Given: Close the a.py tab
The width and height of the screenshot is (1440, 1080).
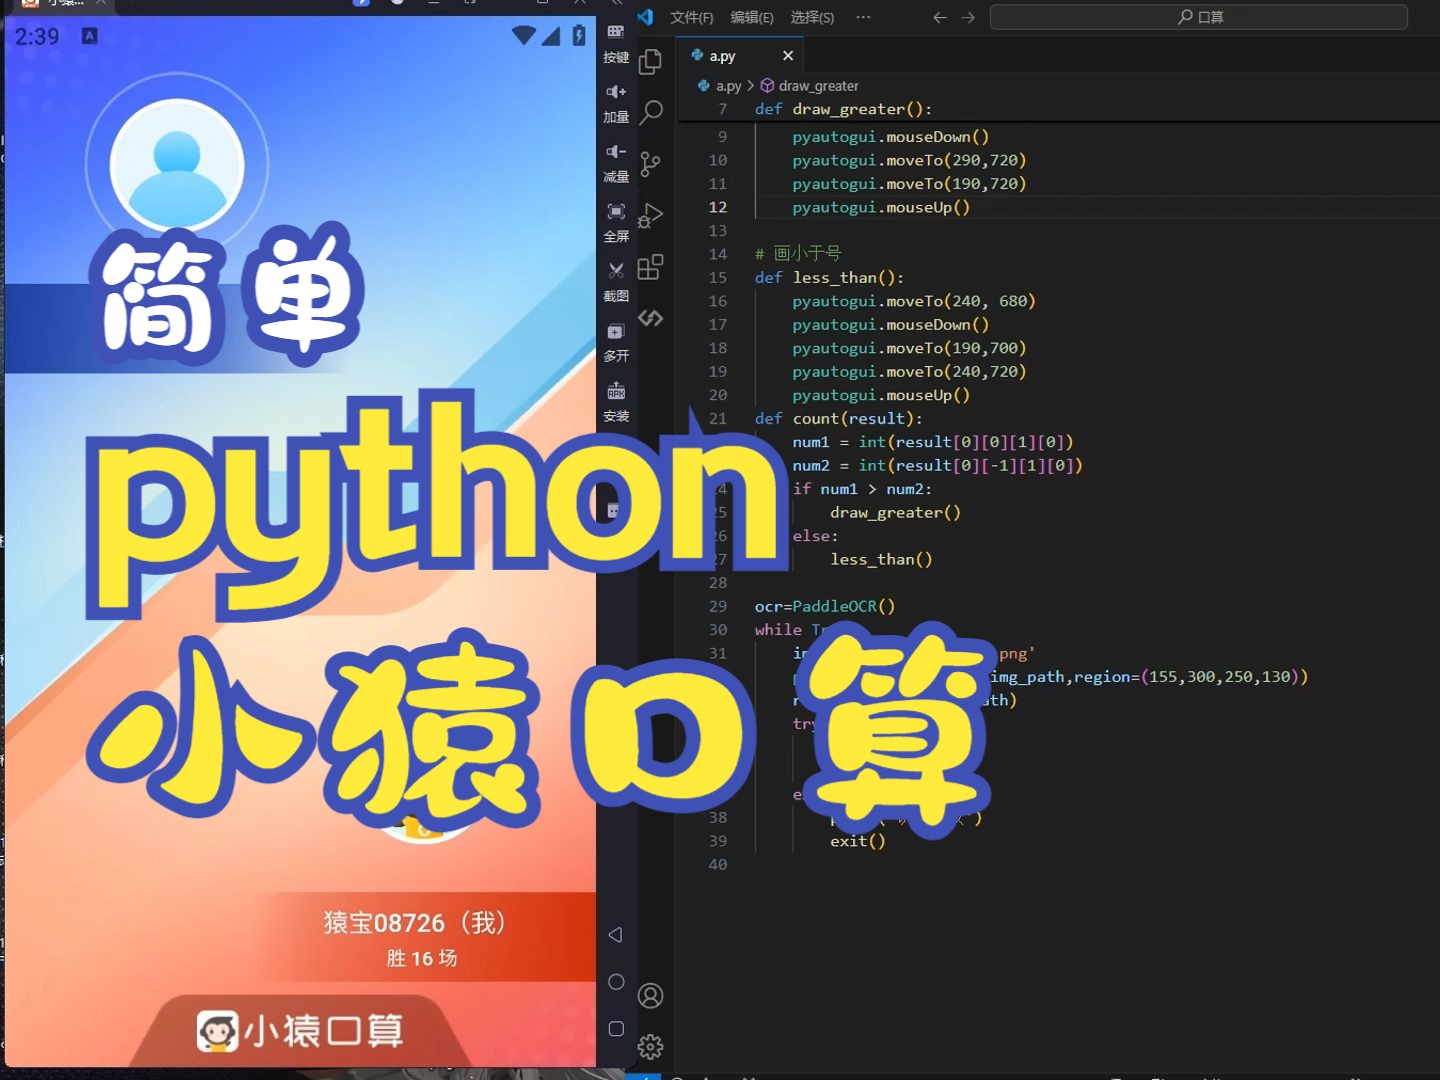Looking at the screenshot, I should [788, 56].
